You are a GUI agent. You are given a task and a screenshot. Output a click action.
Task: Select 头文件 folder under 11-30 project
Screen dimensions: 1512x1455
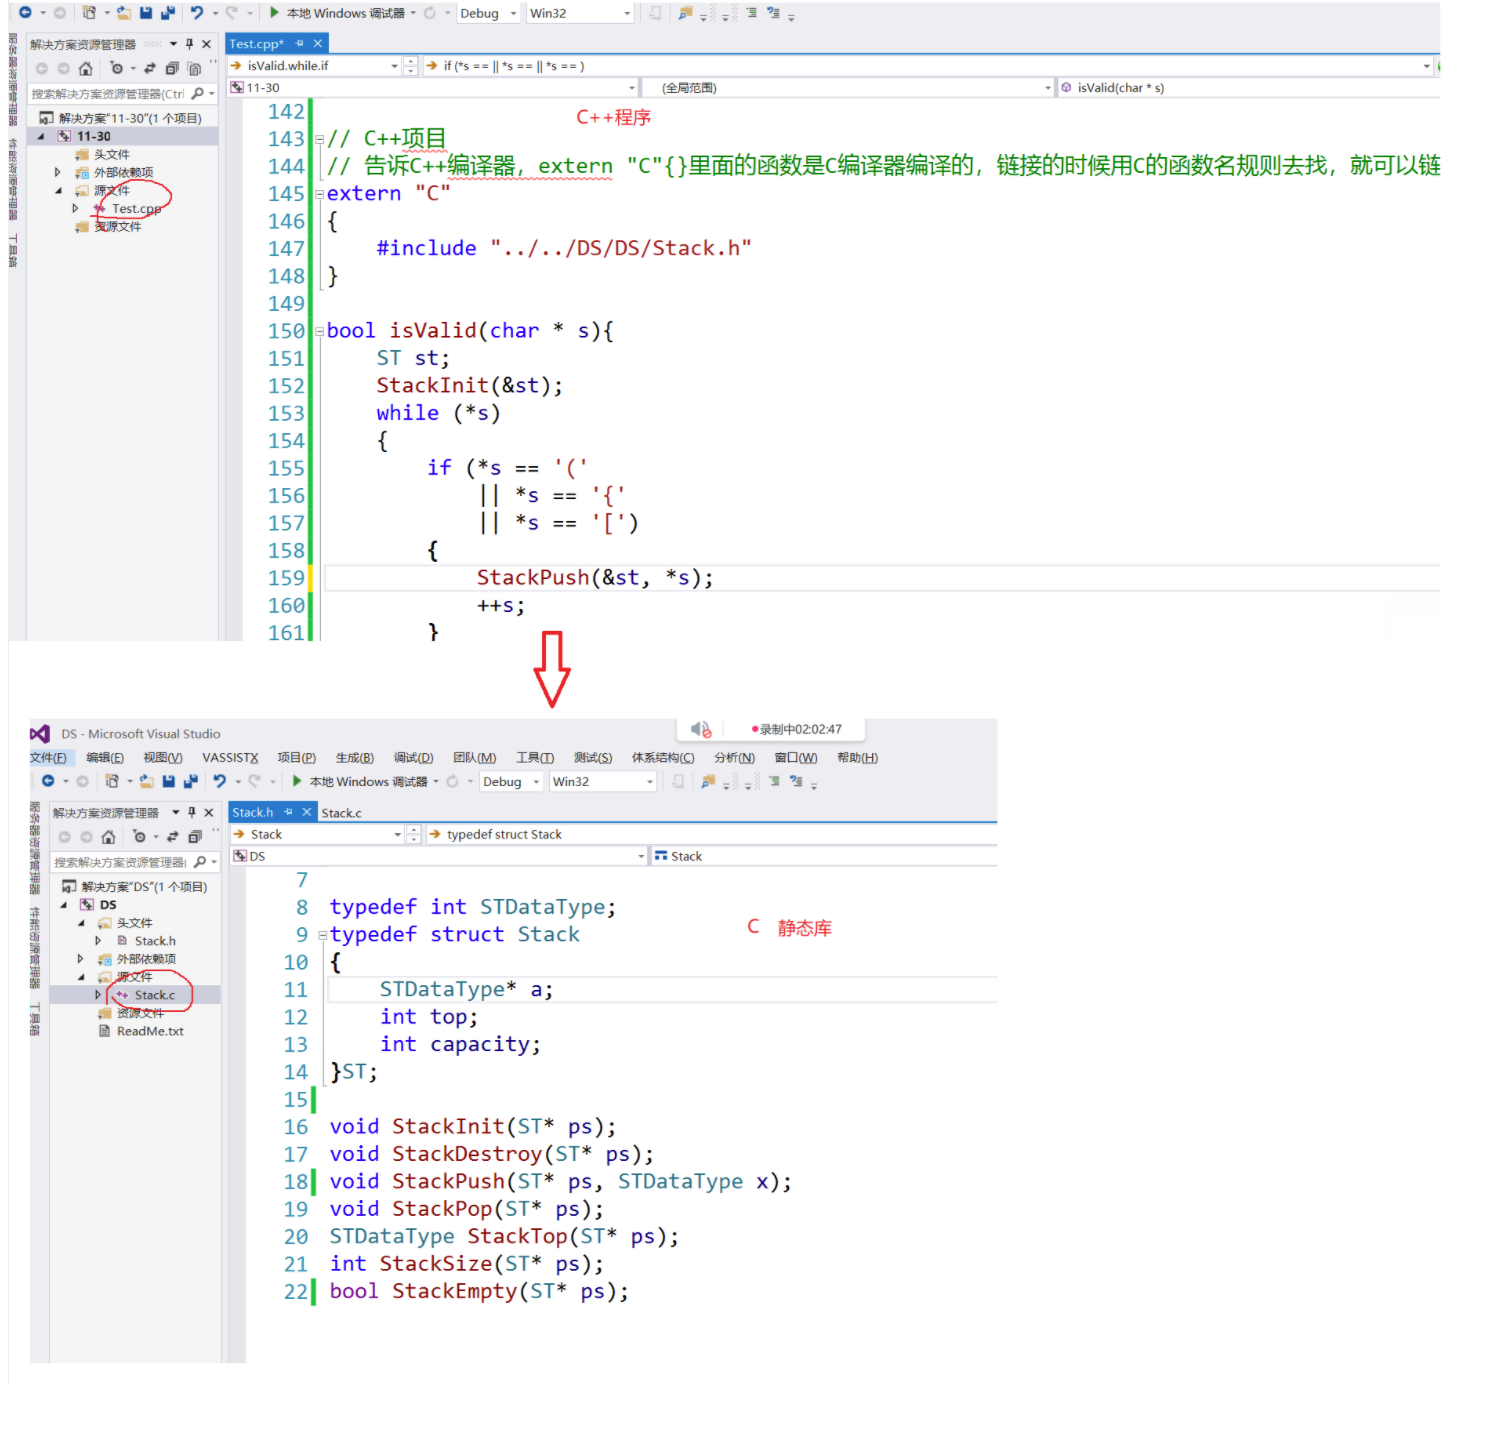103,155
